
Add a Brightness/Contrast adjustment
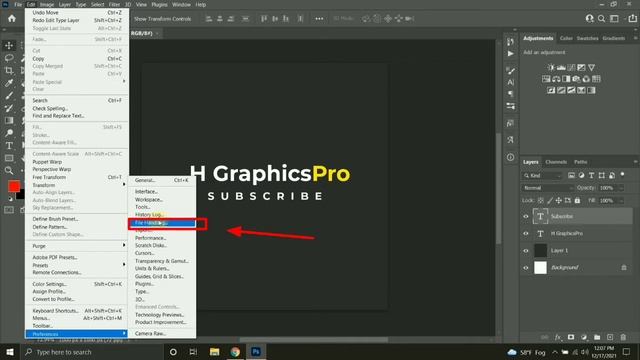[x=551, y=67]
